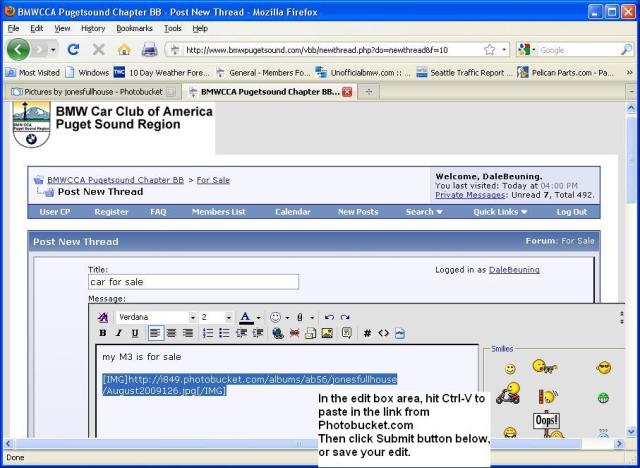The height and width of the screenshot is (468, 640).
Task: Click the Insert Image icon
Action: pyautogui.click(x=327, y=333)
